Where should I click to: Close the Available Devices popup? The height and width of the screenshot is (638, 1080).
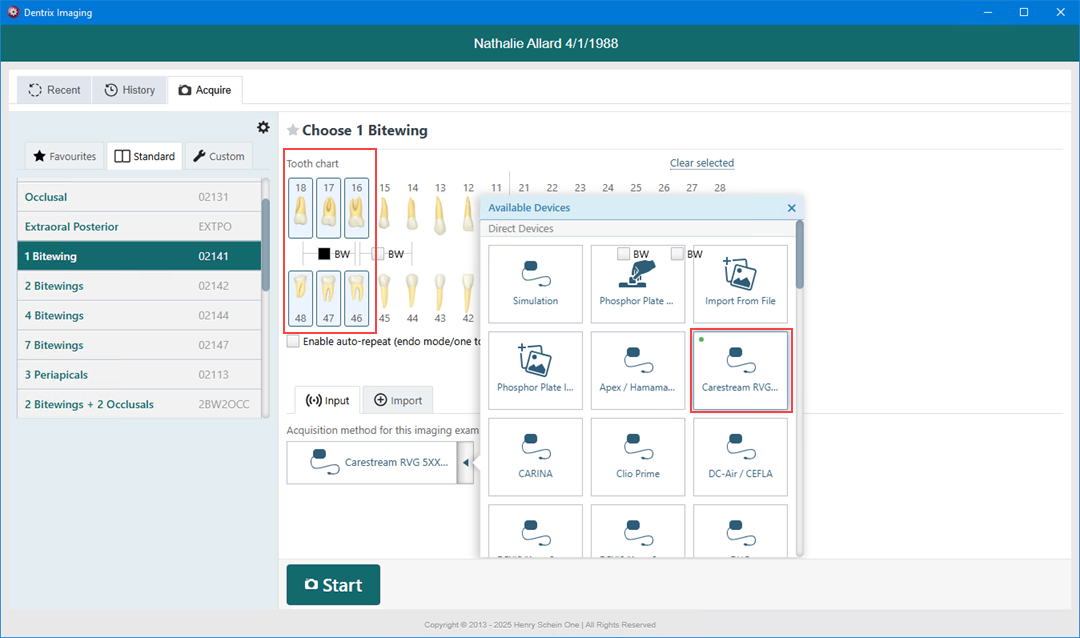coord(791,208)
